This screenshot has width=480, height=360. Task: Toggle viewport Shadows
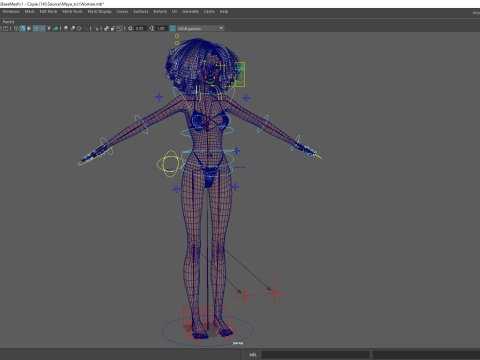click(x=56, y=28)
